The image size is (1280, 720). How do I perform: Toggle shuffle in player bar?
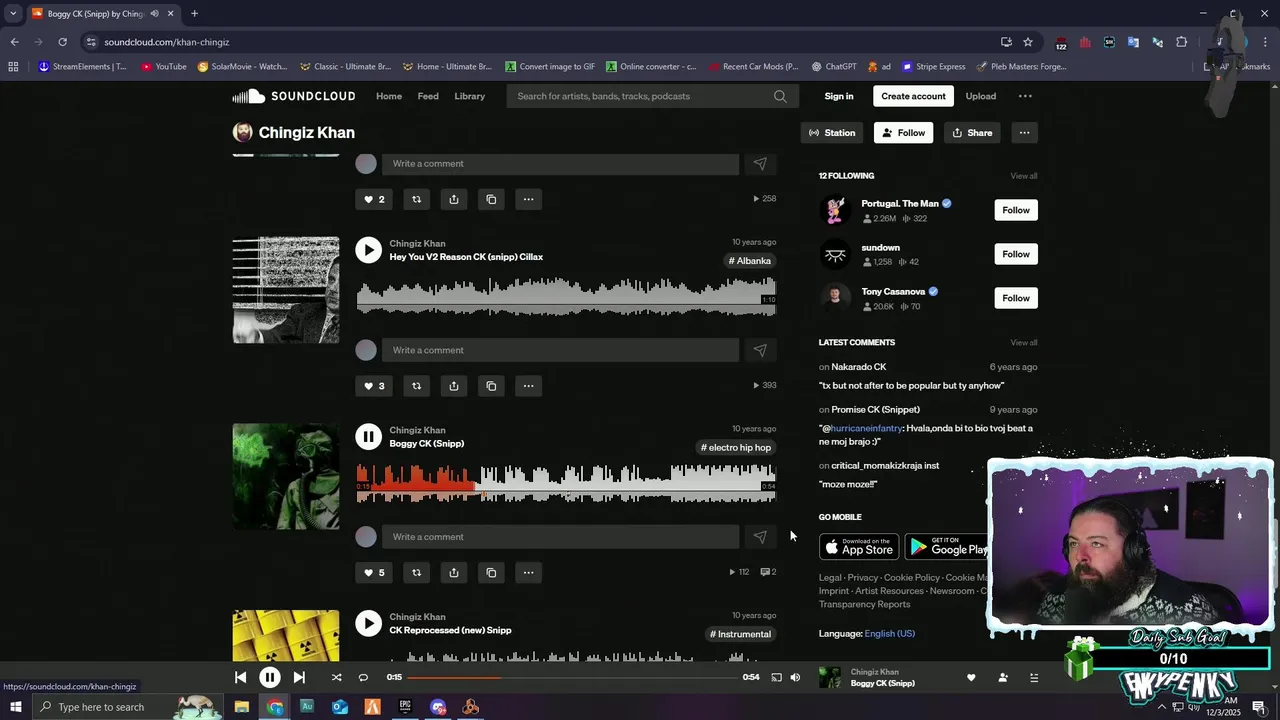(x=336, y=677)
